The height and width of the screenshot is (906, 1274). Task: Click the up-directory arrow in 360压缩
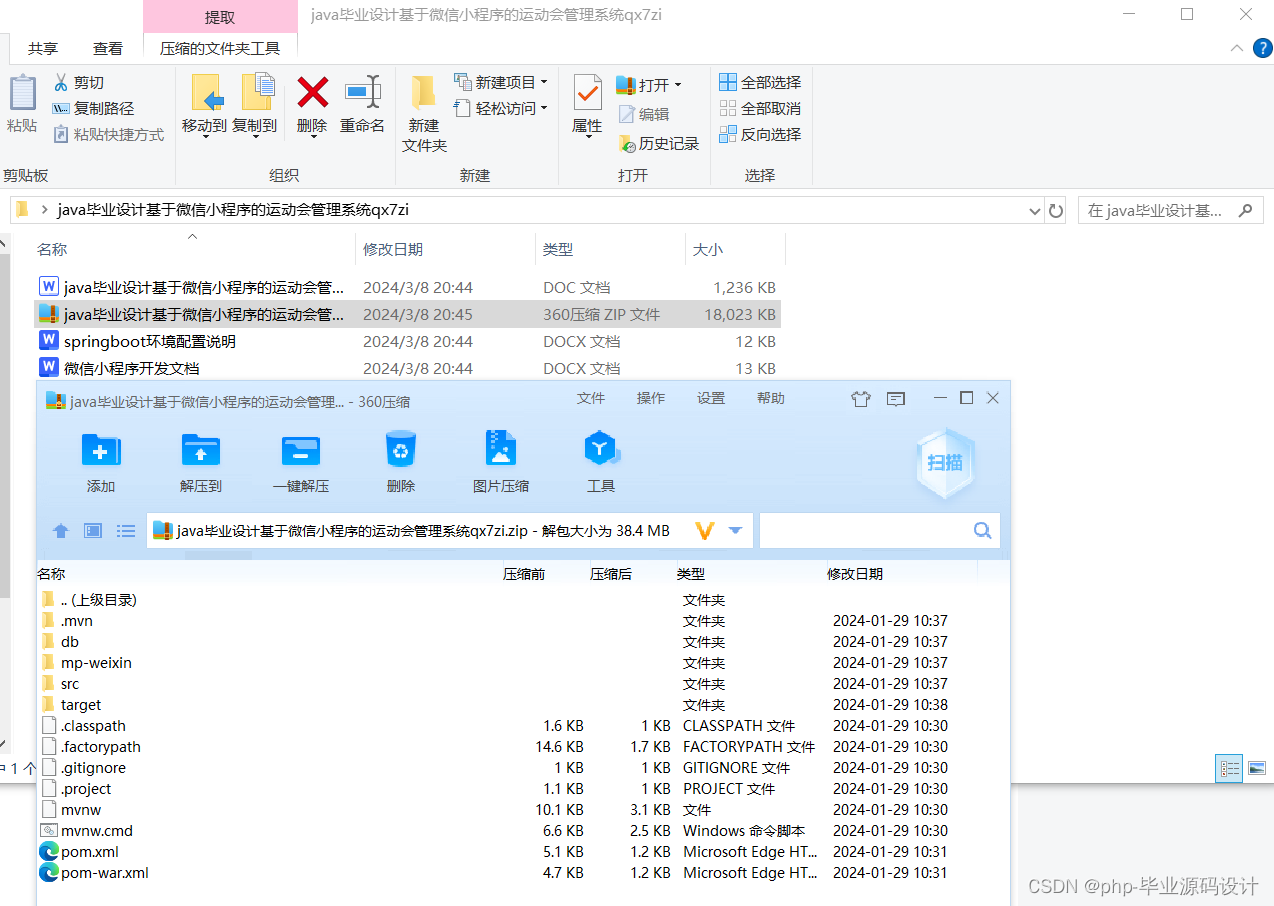[x=61, y=531]
